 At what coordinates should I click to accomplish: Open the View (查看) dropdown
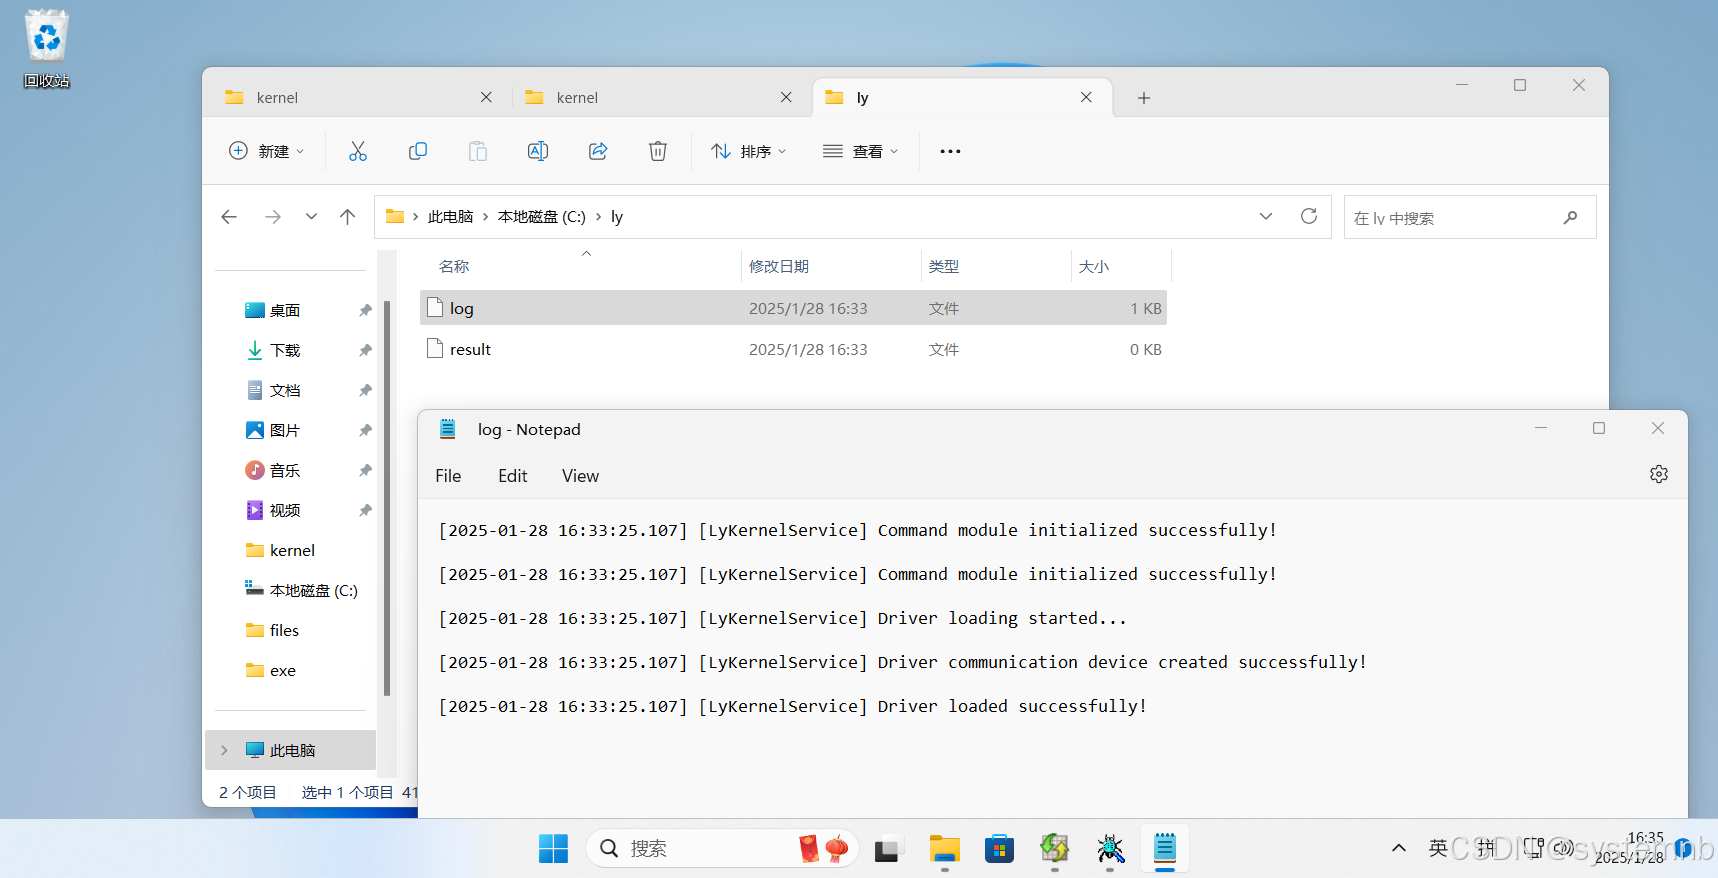(860, 151)
